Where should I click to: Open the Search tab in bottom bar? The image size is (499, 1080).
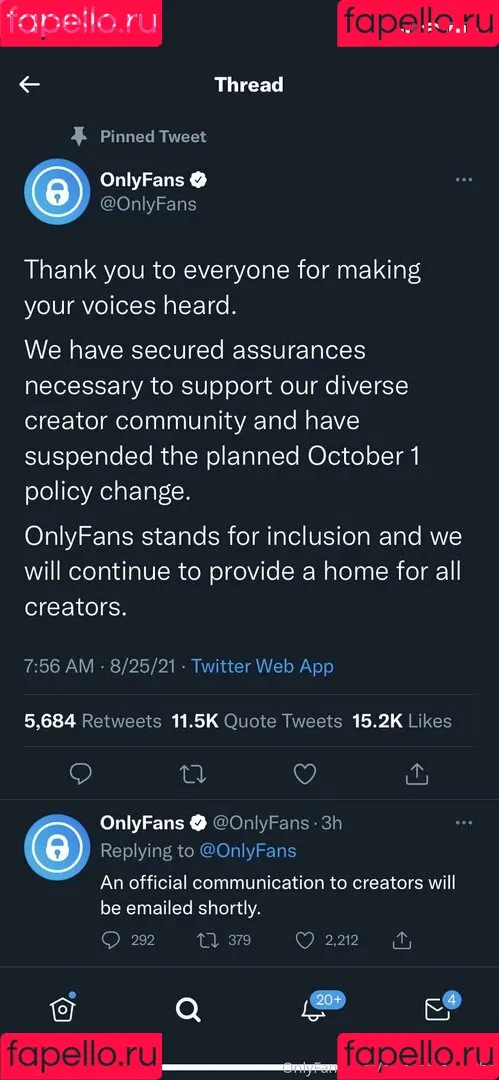pos(187,1010)
